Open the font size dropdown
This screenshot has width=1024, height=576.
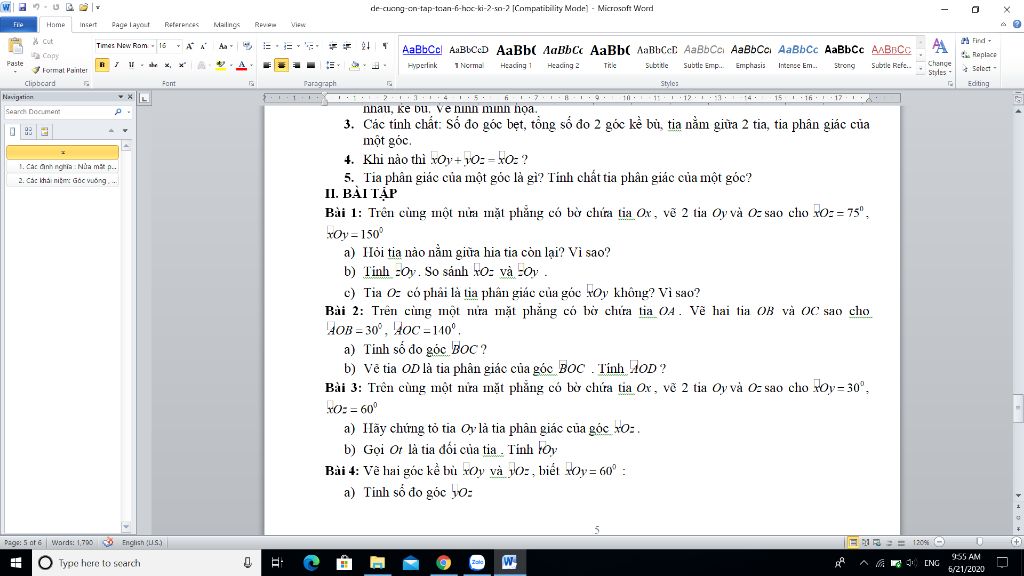point(178,46)
